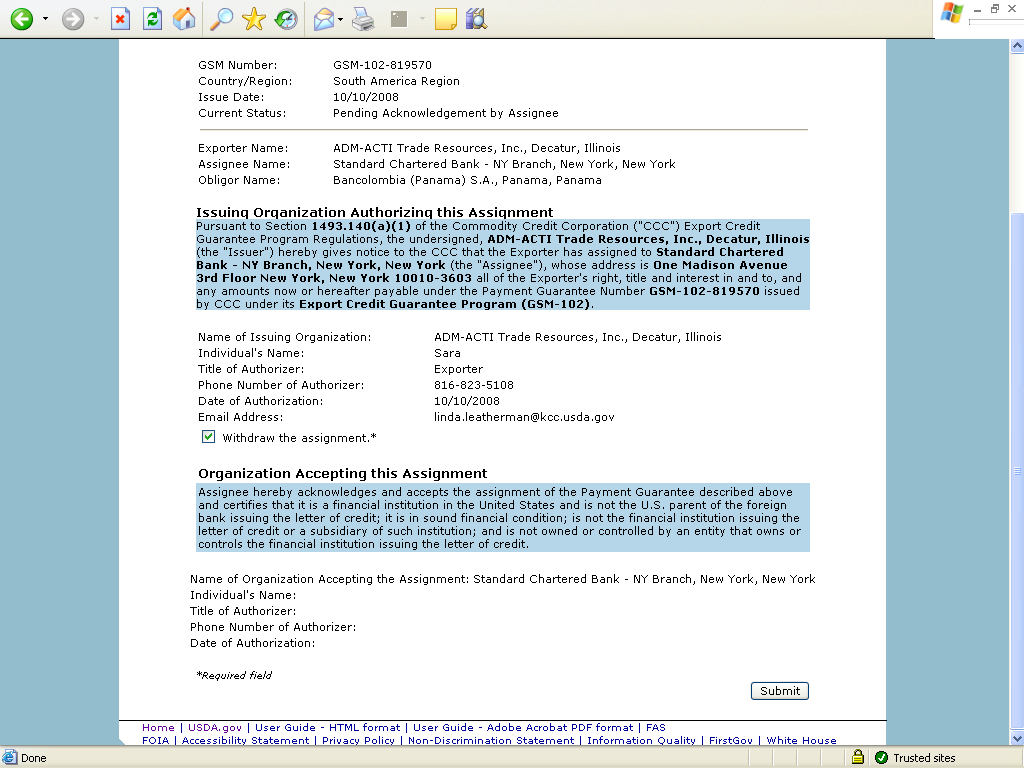Click the Issue Date 10/10/2008 value
1024x768 pixels.
pyautogui.click(x=366, y=97)
